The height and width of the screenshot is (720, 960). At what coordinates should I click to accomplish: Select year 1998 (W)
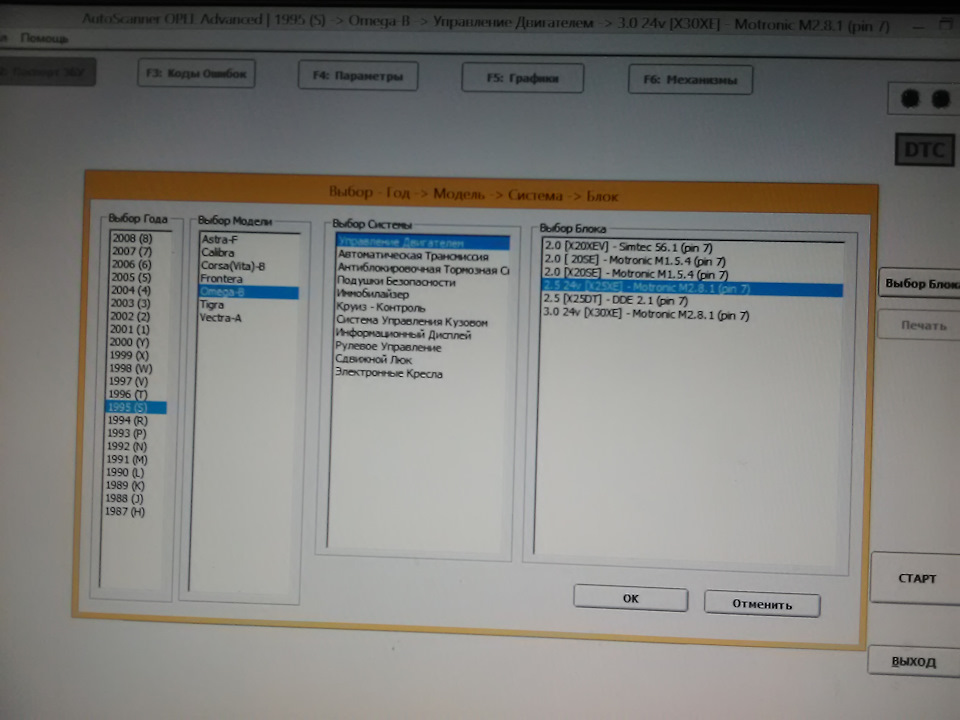(x=130, y=368)
